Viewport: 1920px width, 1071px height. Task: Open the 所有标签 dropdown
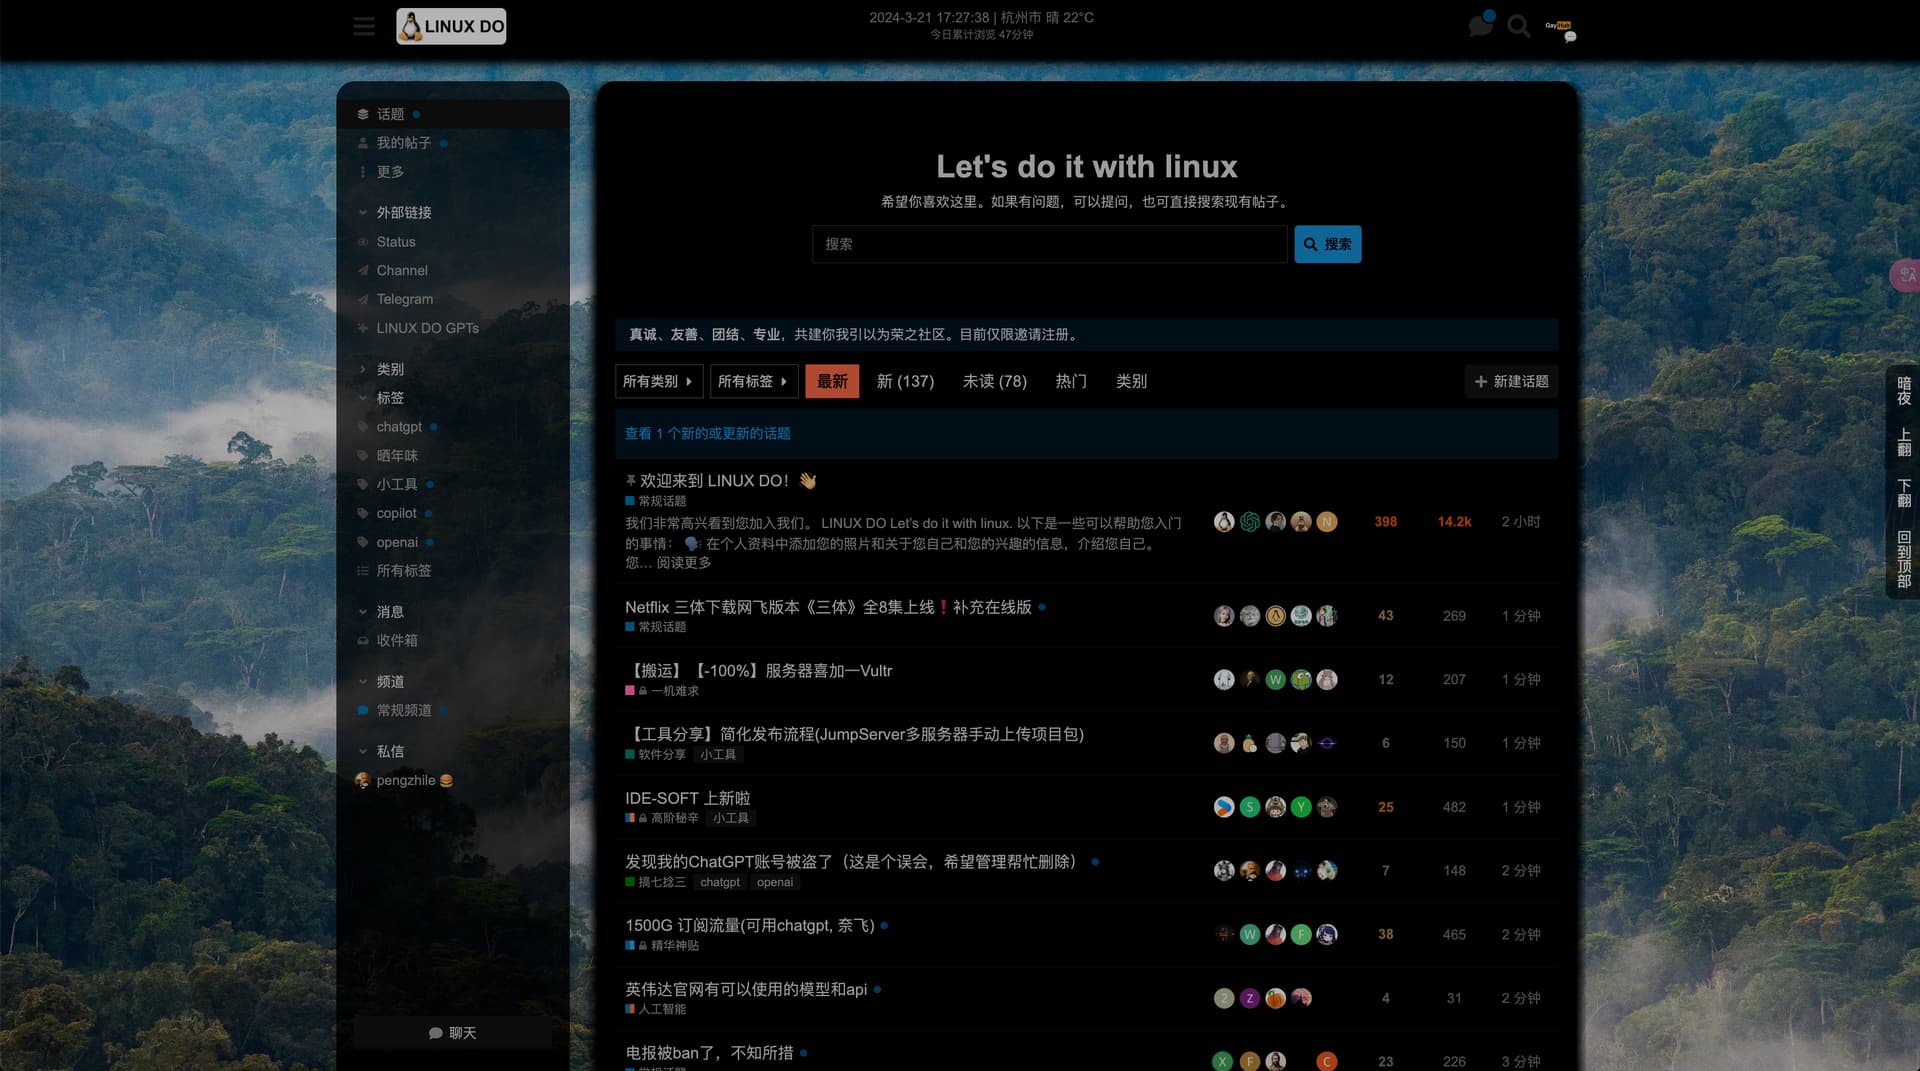754,382
